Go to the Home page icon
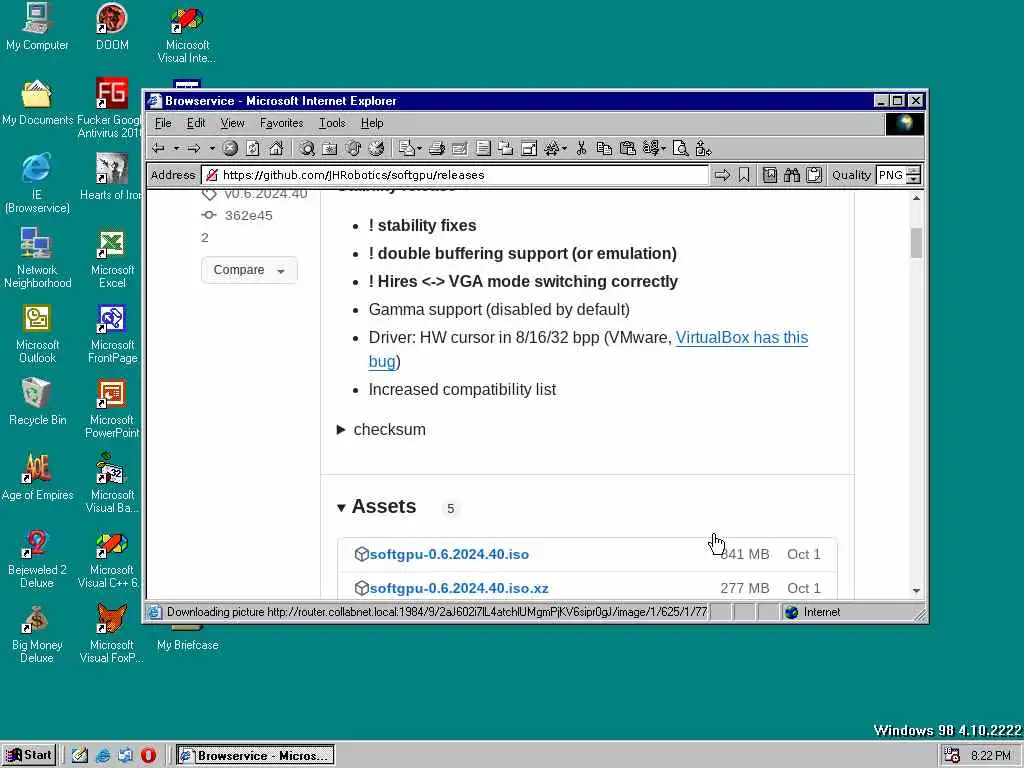1024x768 pixels. [x=276, y=149]
